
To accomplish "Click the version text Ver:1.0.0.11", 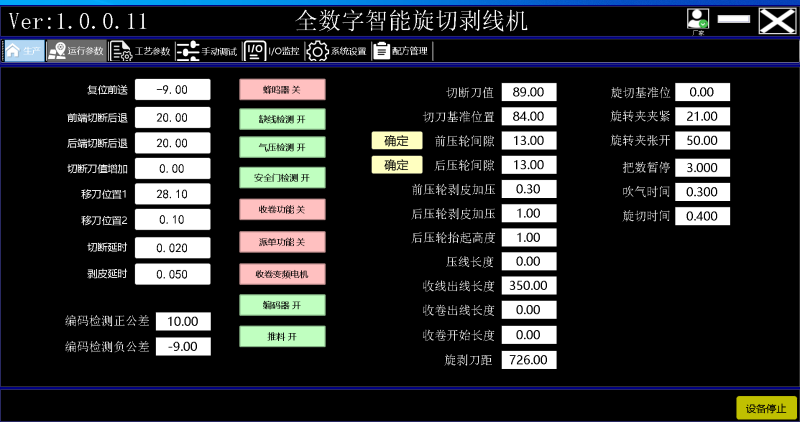I will (78, 21).
